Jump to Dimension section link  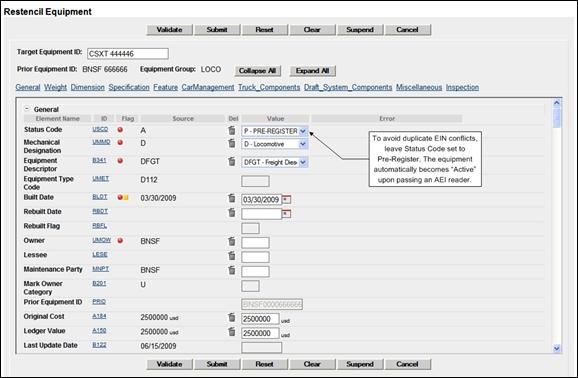coord(88,87)
